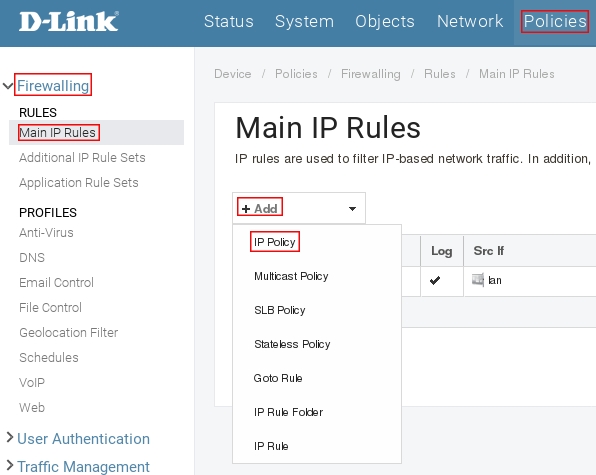Viewport: 596px width, 475px height.
Task: Choose Stateless Policy entry
Action: pos(292,344)
